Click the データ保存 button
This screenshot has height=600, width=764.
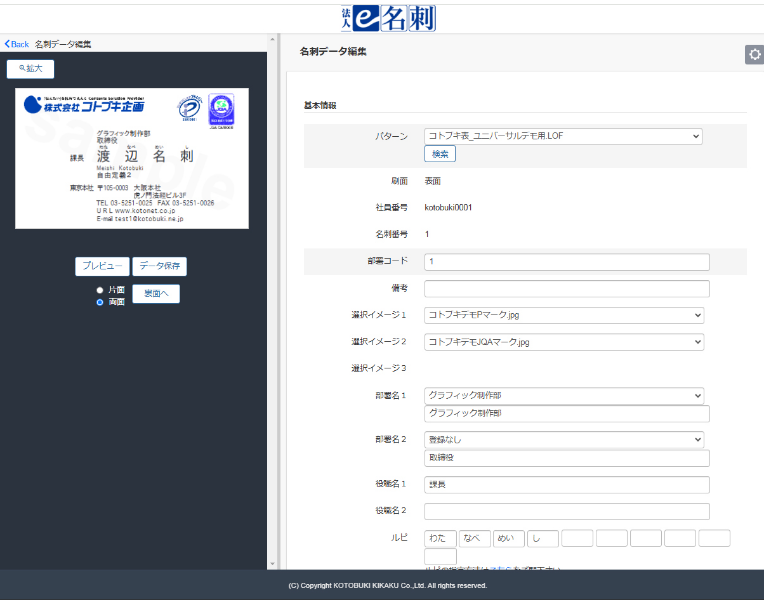click(x=159, y=266)
